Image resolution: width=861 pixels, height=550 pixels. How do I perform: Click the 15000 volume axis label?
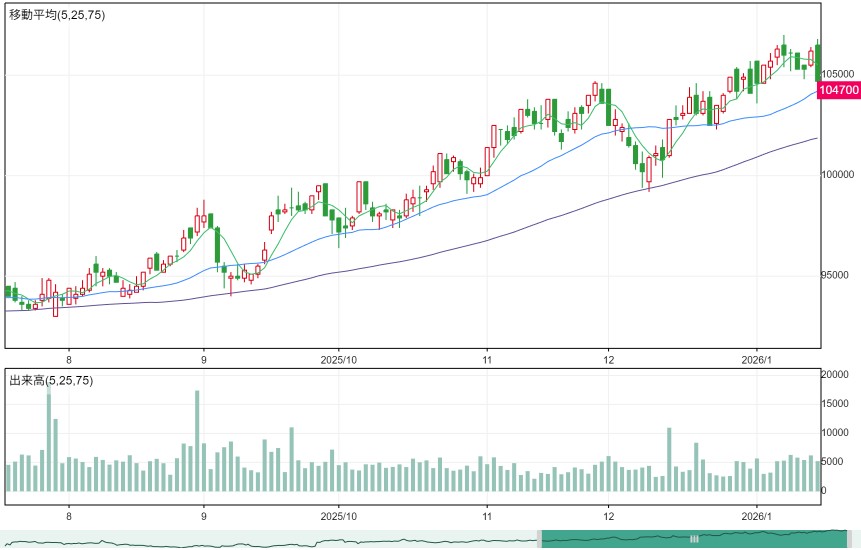click(835, 403)
